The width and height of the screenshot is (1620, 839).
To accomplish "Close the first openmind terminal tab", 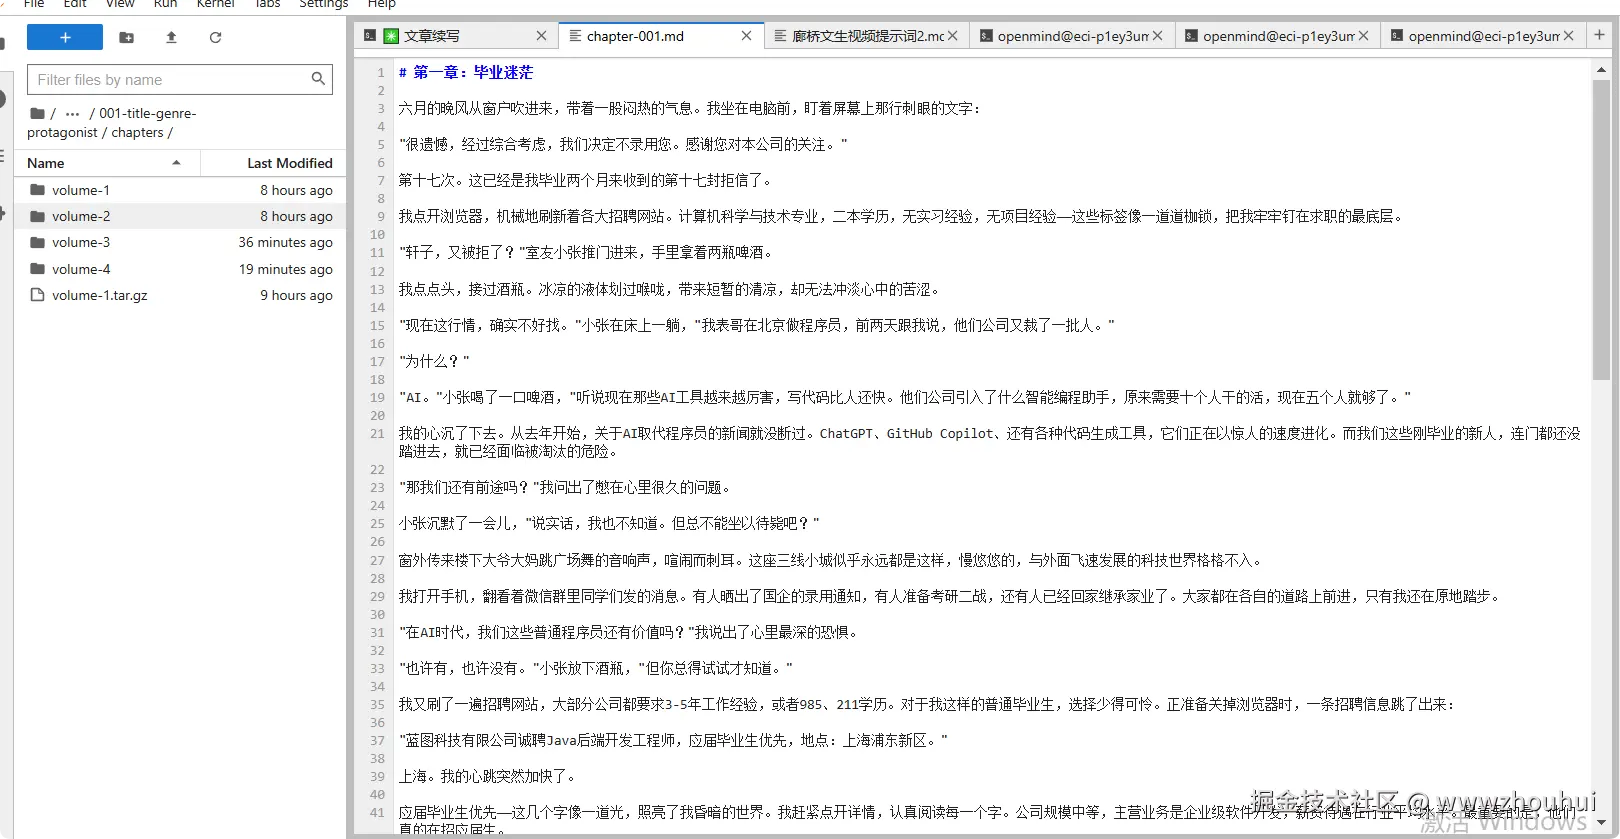I will tap(1157, 36).
